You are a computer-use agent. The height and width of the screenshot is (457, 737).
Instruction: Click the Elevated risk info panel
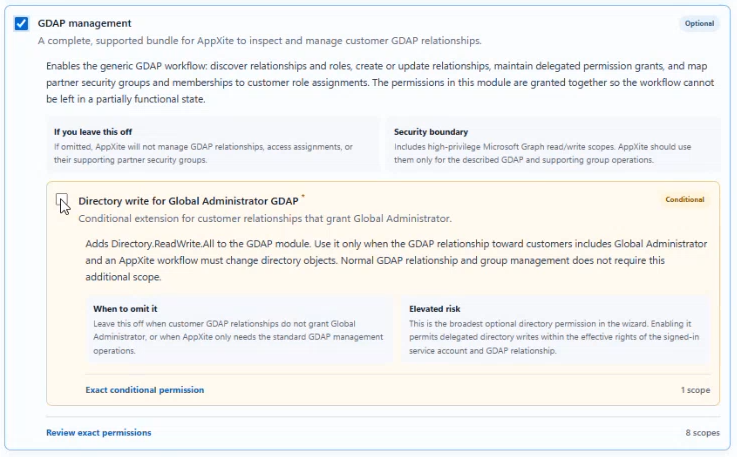[556, 329]
